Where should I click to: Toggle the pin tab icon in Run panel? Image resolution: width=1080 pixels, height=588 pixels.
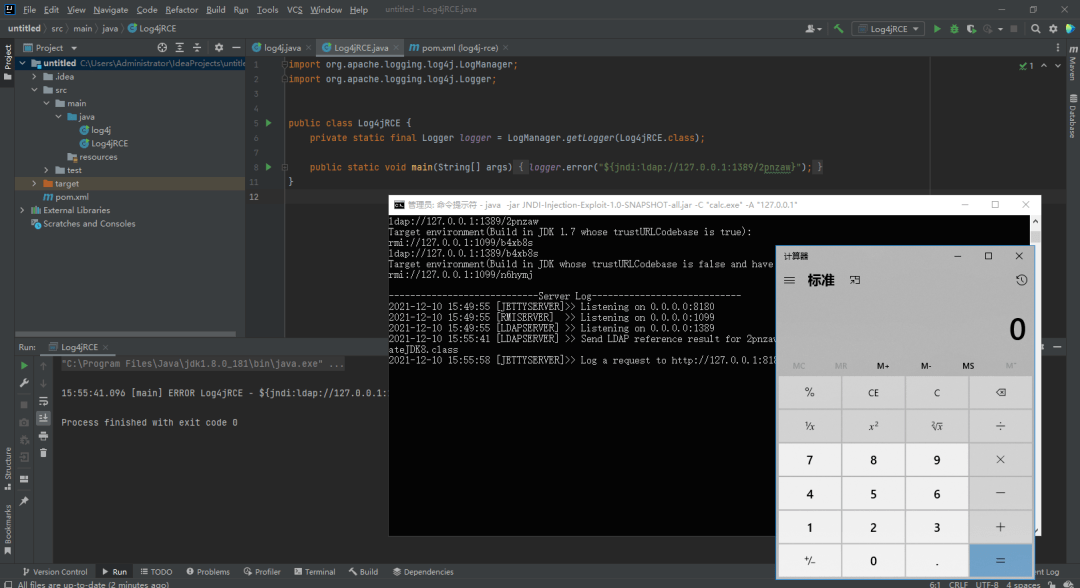click(x=24, y=501)
